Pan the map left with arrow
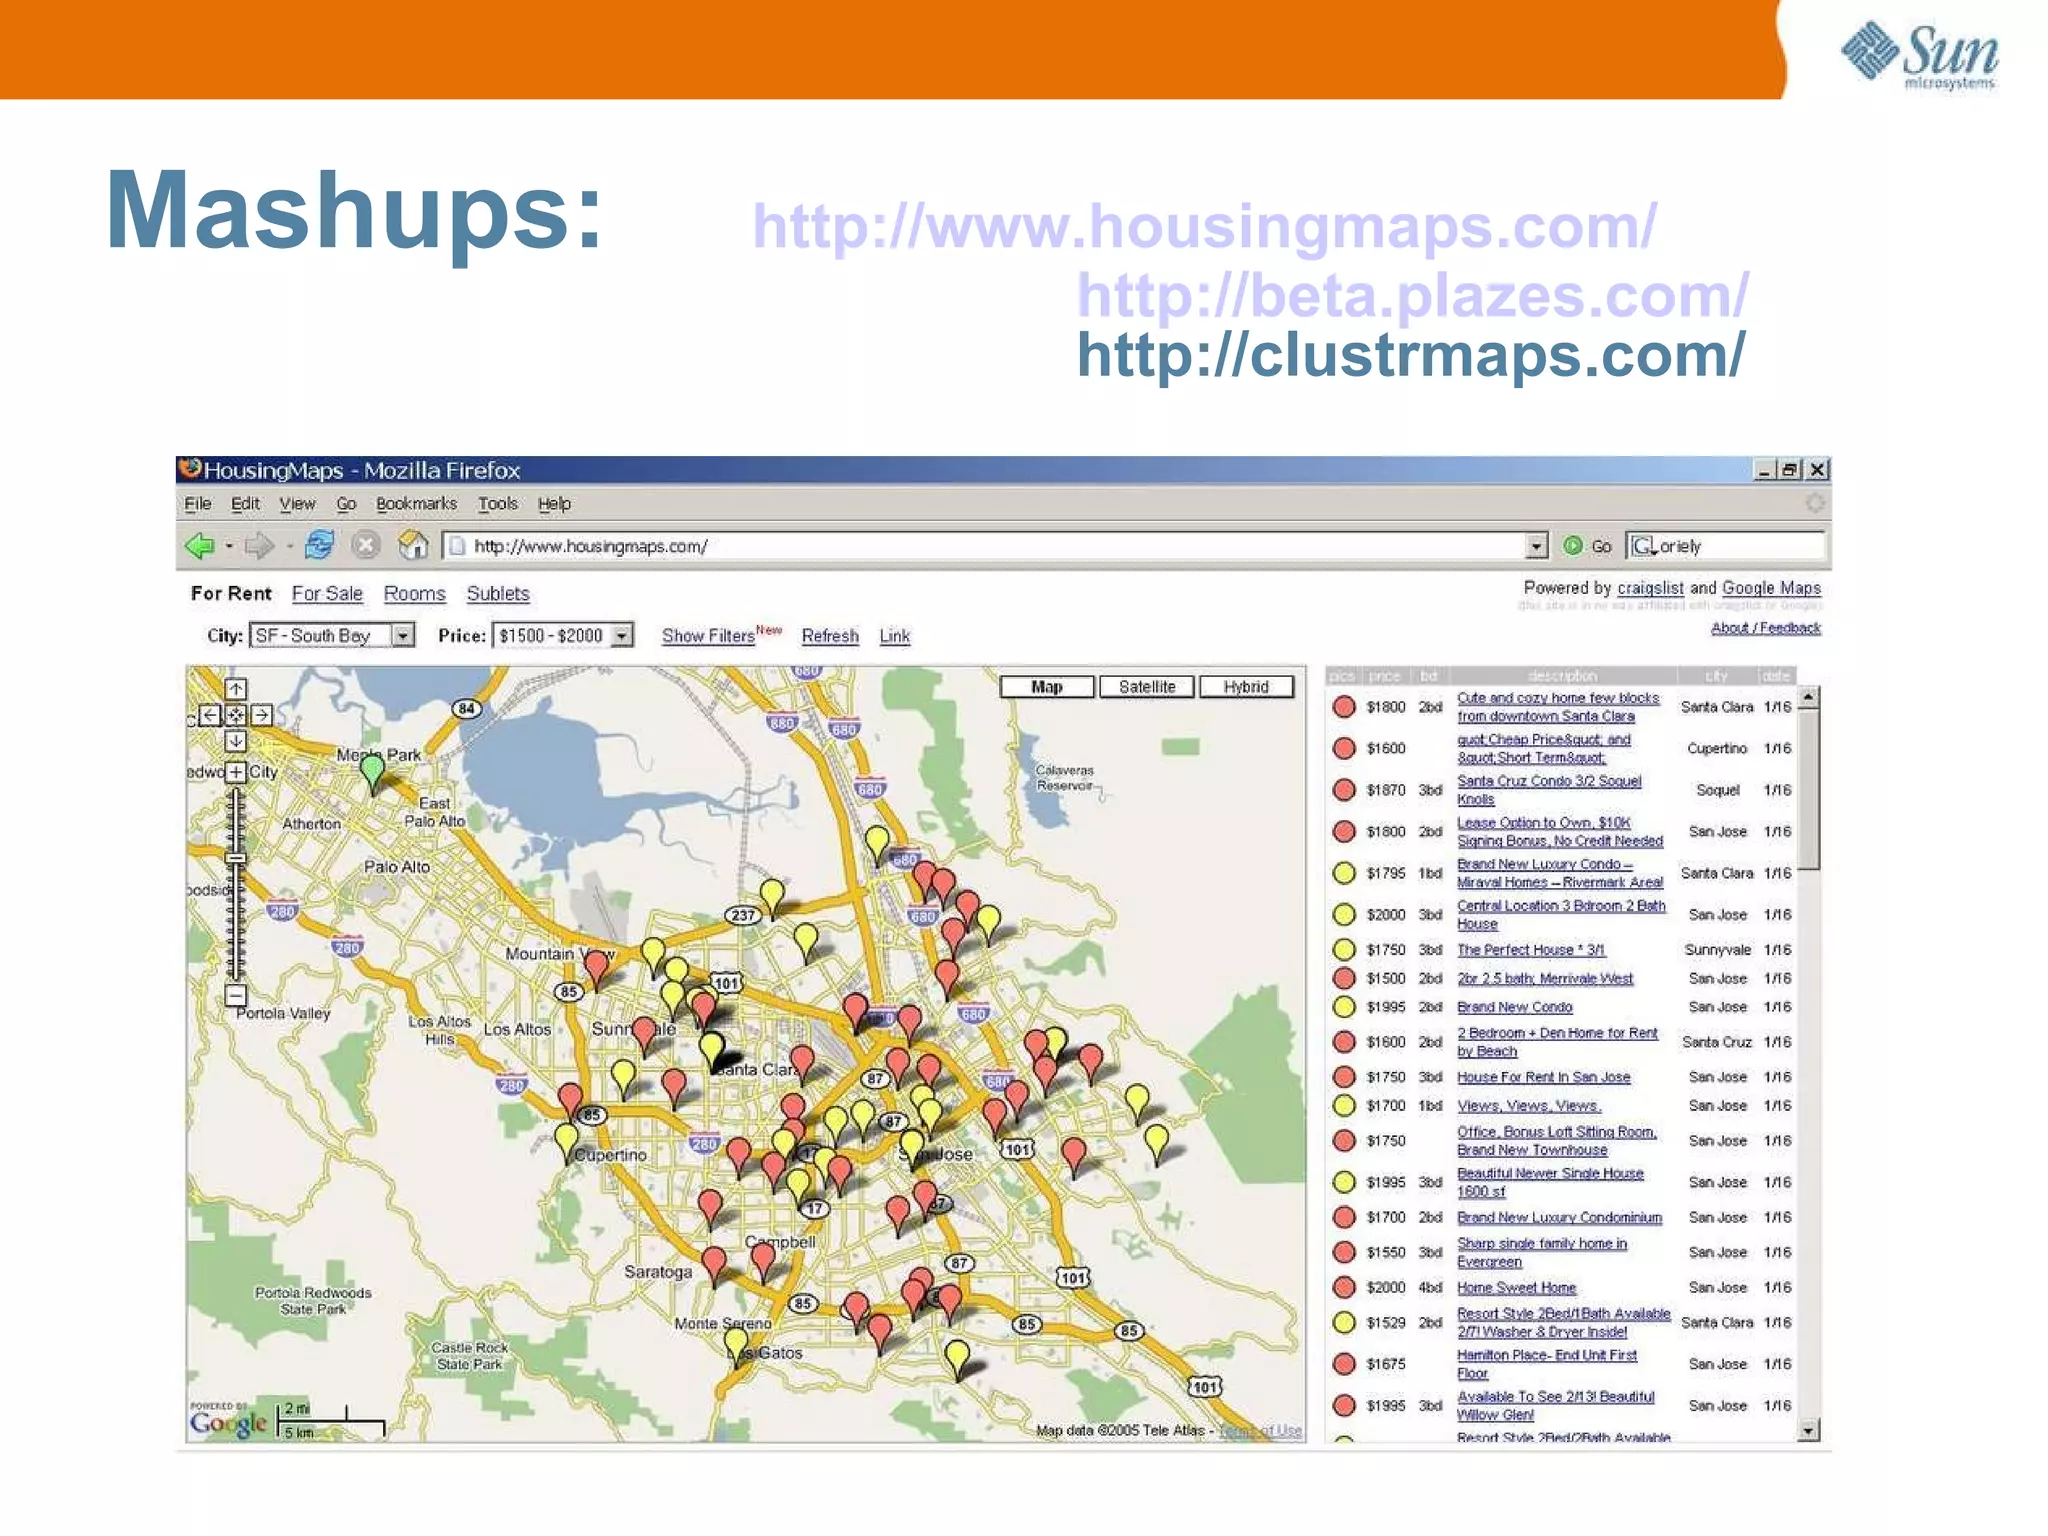The height and width of the screenshot is (1536, 2048). click(209, 714)
